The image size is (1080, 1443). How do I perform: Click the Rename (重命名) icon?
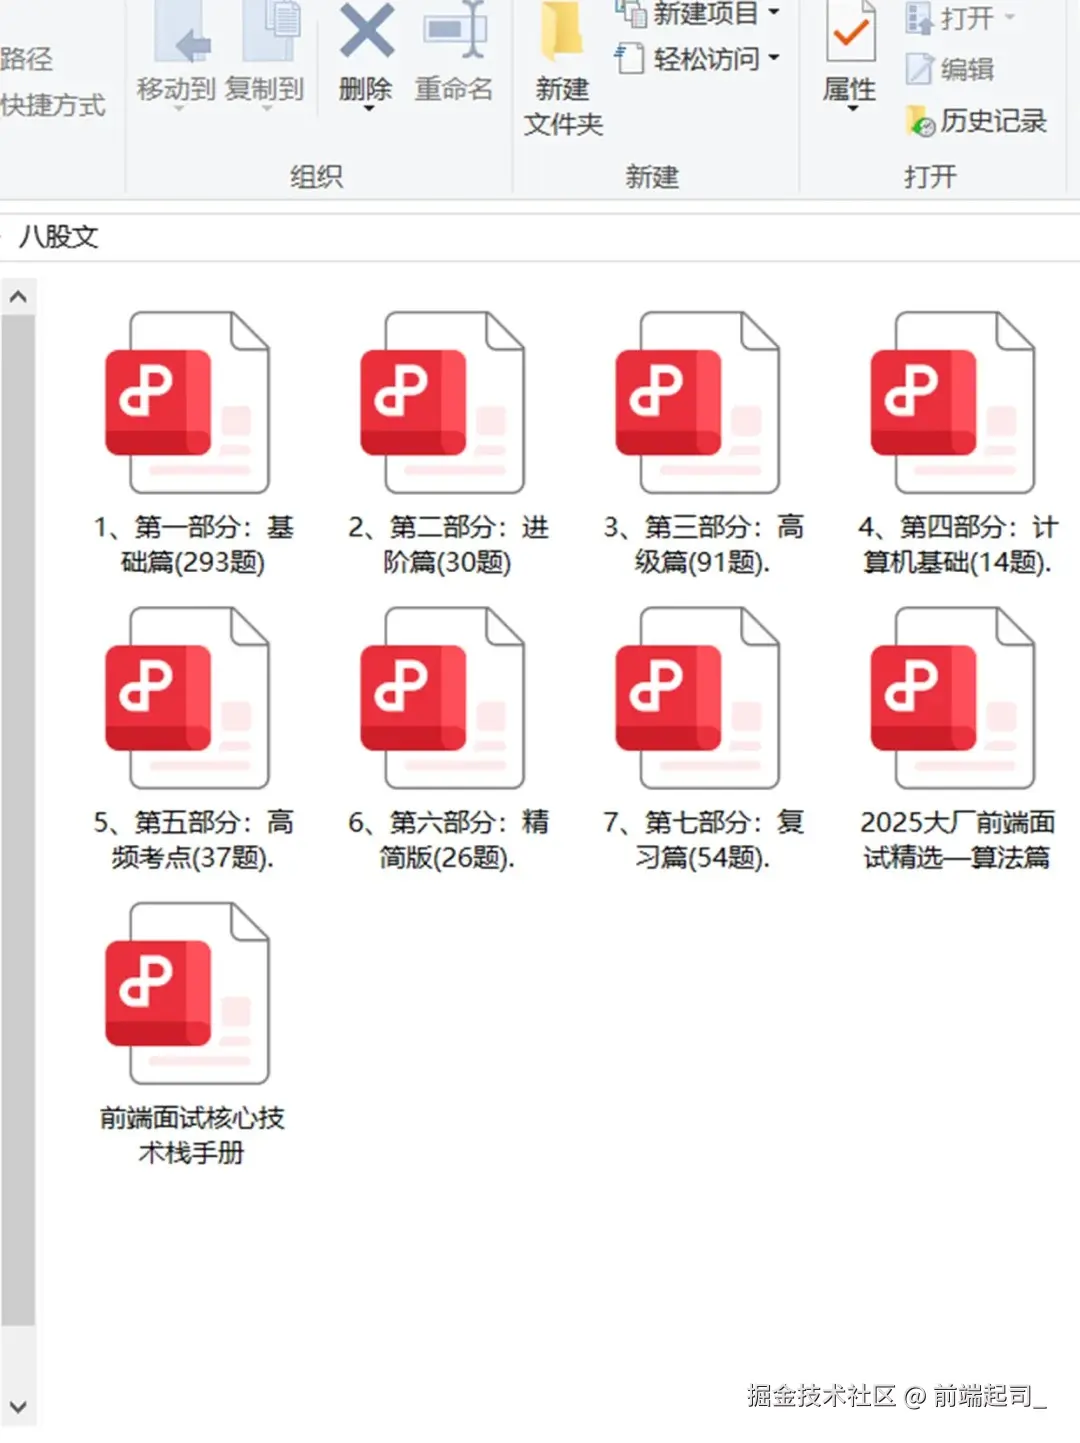[x=454, y=34]
